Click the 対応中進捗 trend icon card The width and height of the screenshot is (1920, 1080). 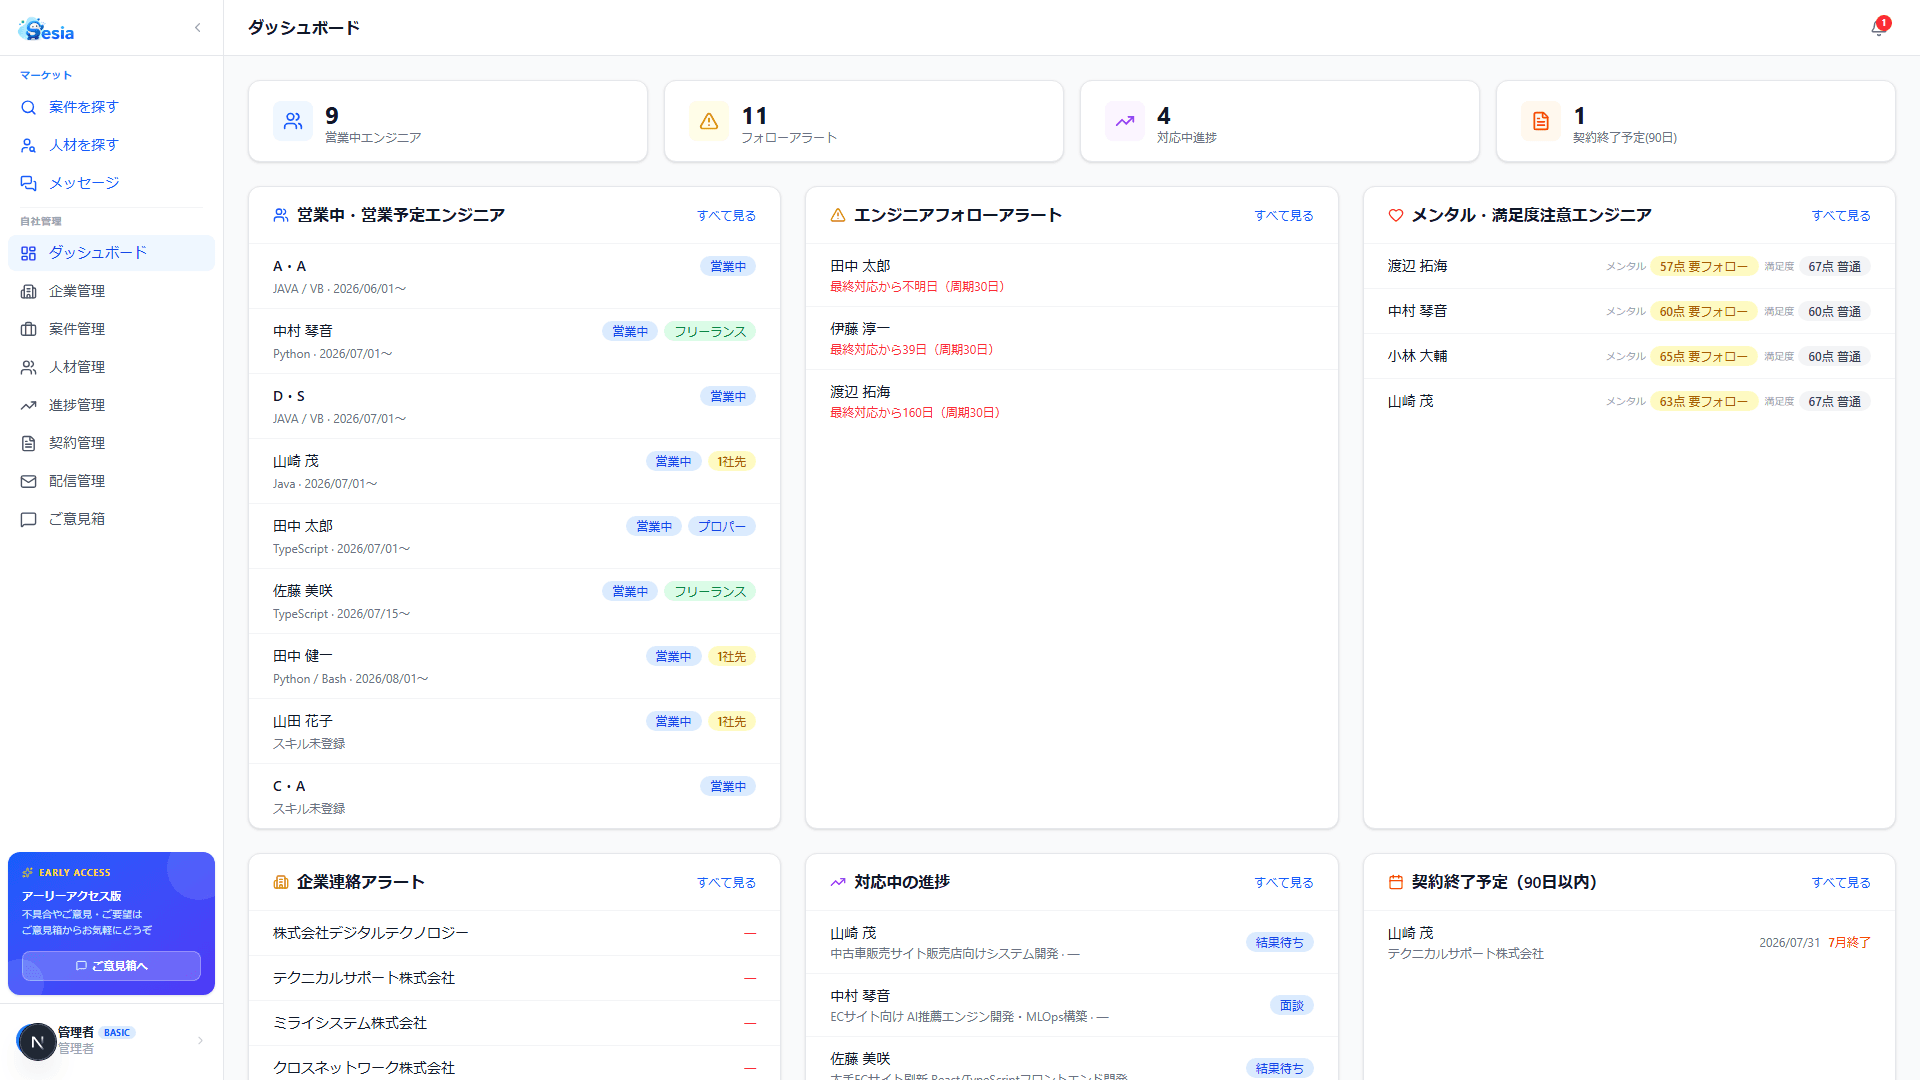(x=1280, y=121)
